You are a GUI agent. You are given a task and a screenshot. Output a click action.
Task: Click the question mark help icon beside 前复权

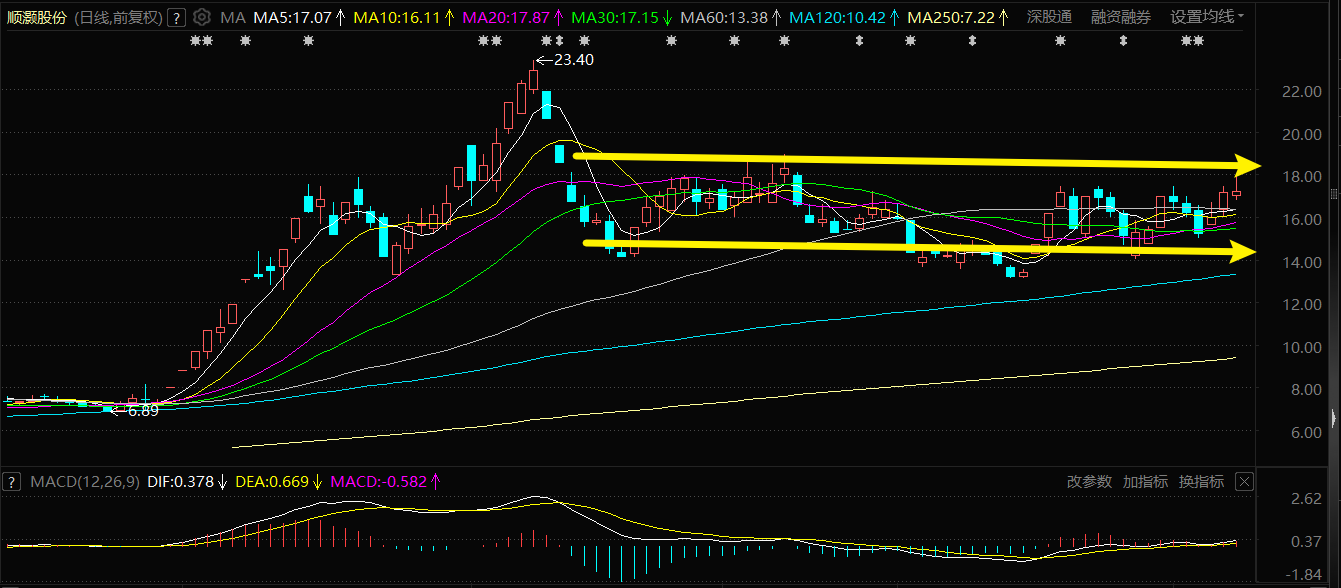pos(176,17)
